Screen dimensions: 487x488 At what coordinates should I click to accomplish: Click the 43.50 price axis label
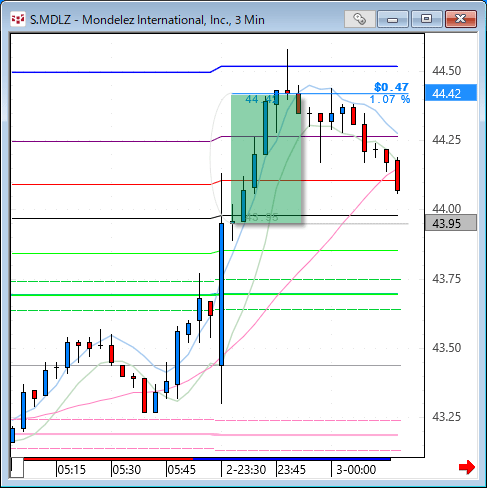tap(446, 348)
